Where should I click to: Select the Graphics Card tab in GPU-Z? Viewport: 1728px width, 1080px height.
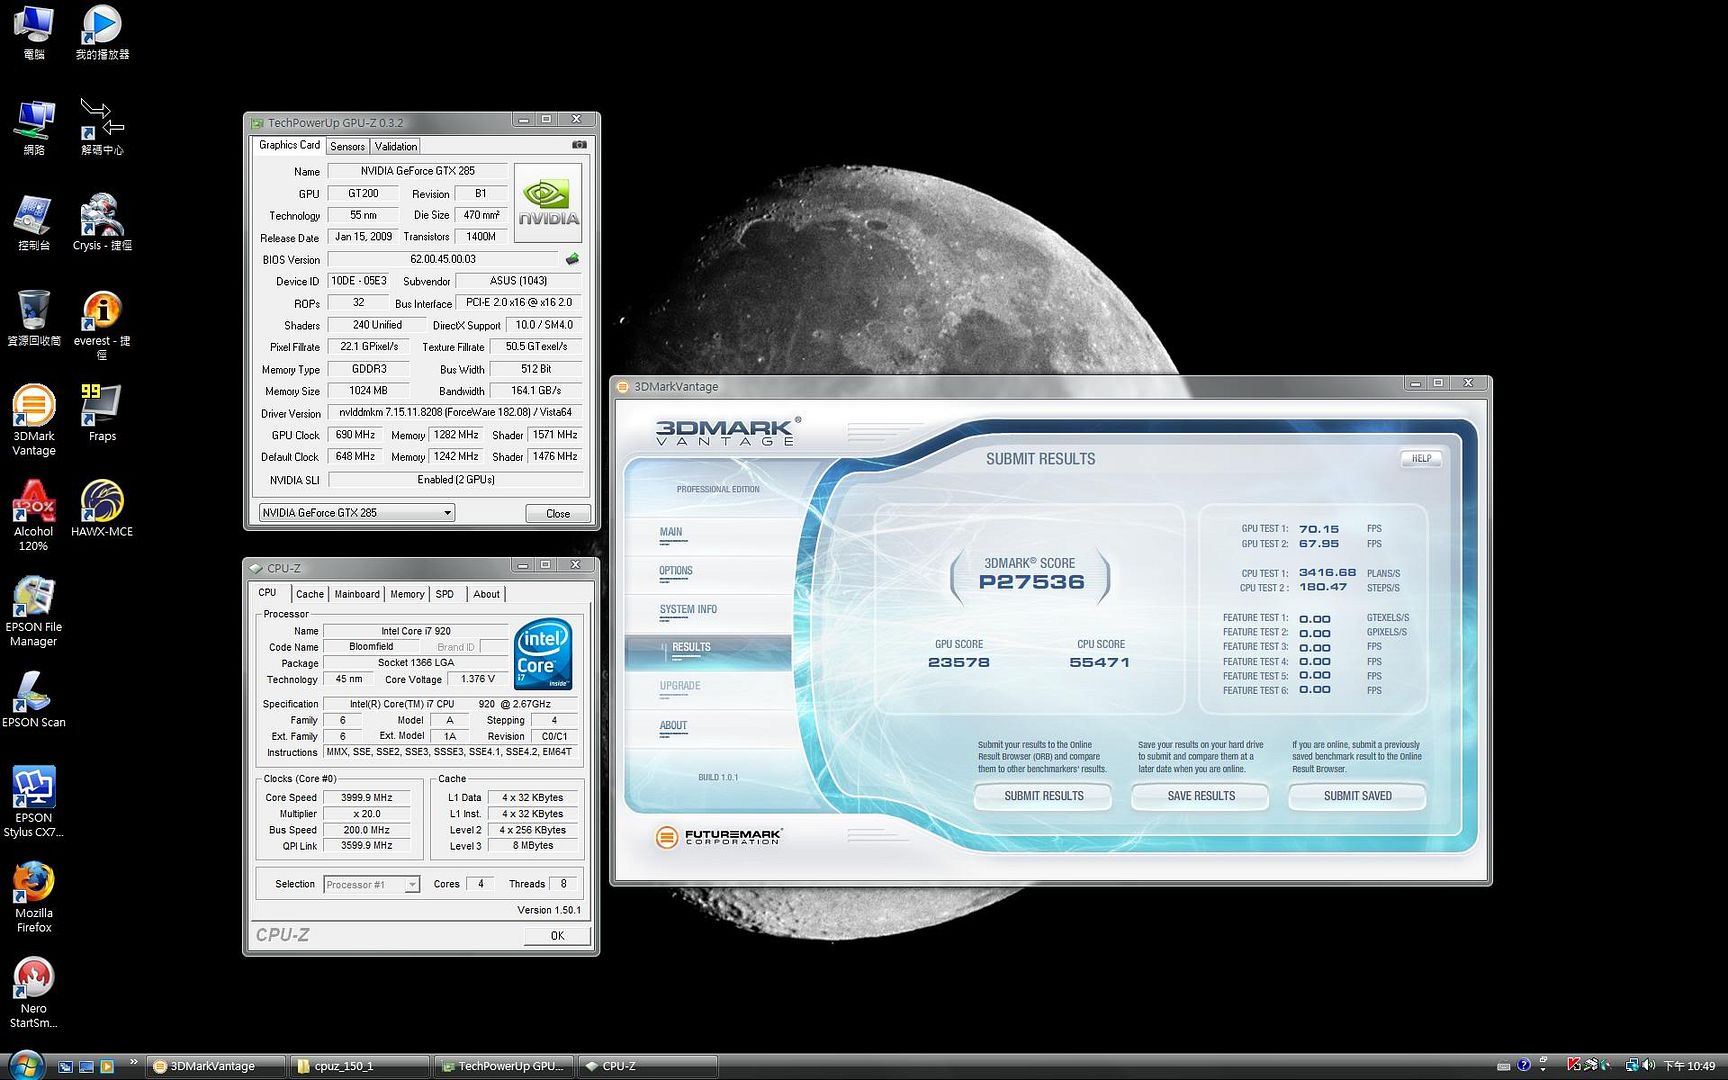tap(289, 145)
